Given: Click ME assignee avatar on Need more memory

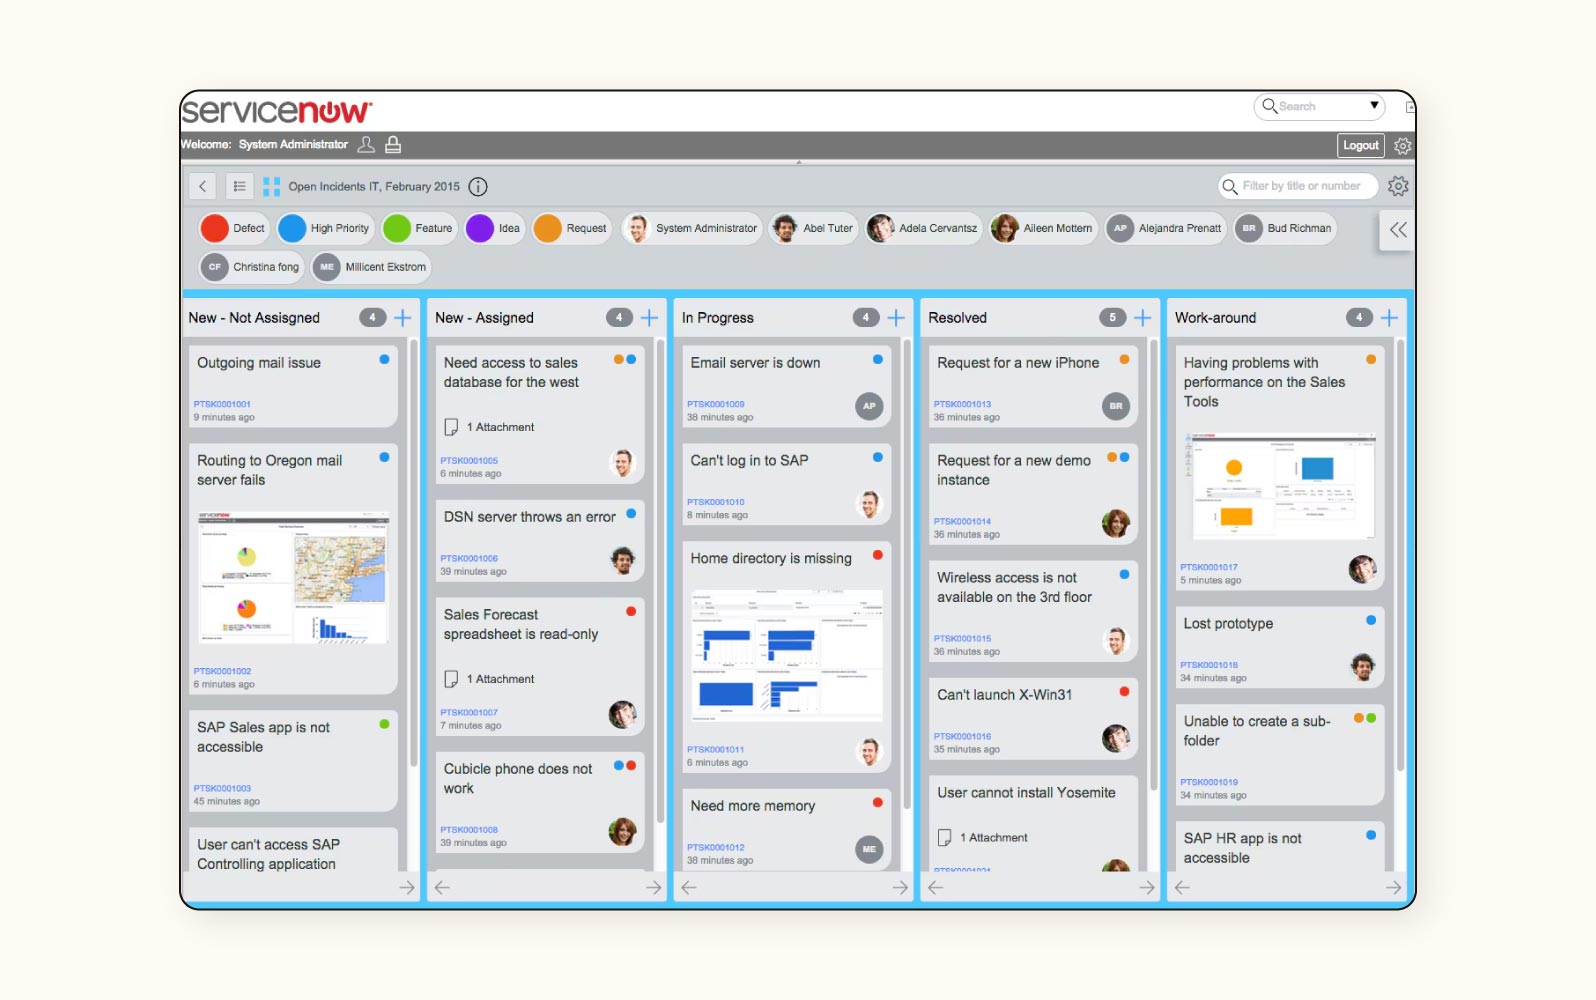Looking at the screenshot, I should (x=869, y=849).
